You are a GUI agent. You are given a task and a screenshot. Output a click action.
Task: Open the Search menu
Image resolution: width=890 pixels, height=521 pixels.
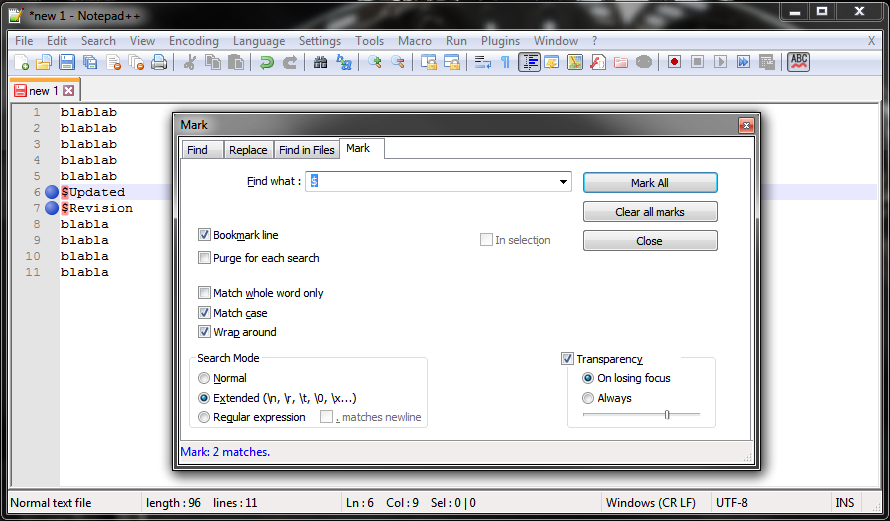(x=98, y=41)
